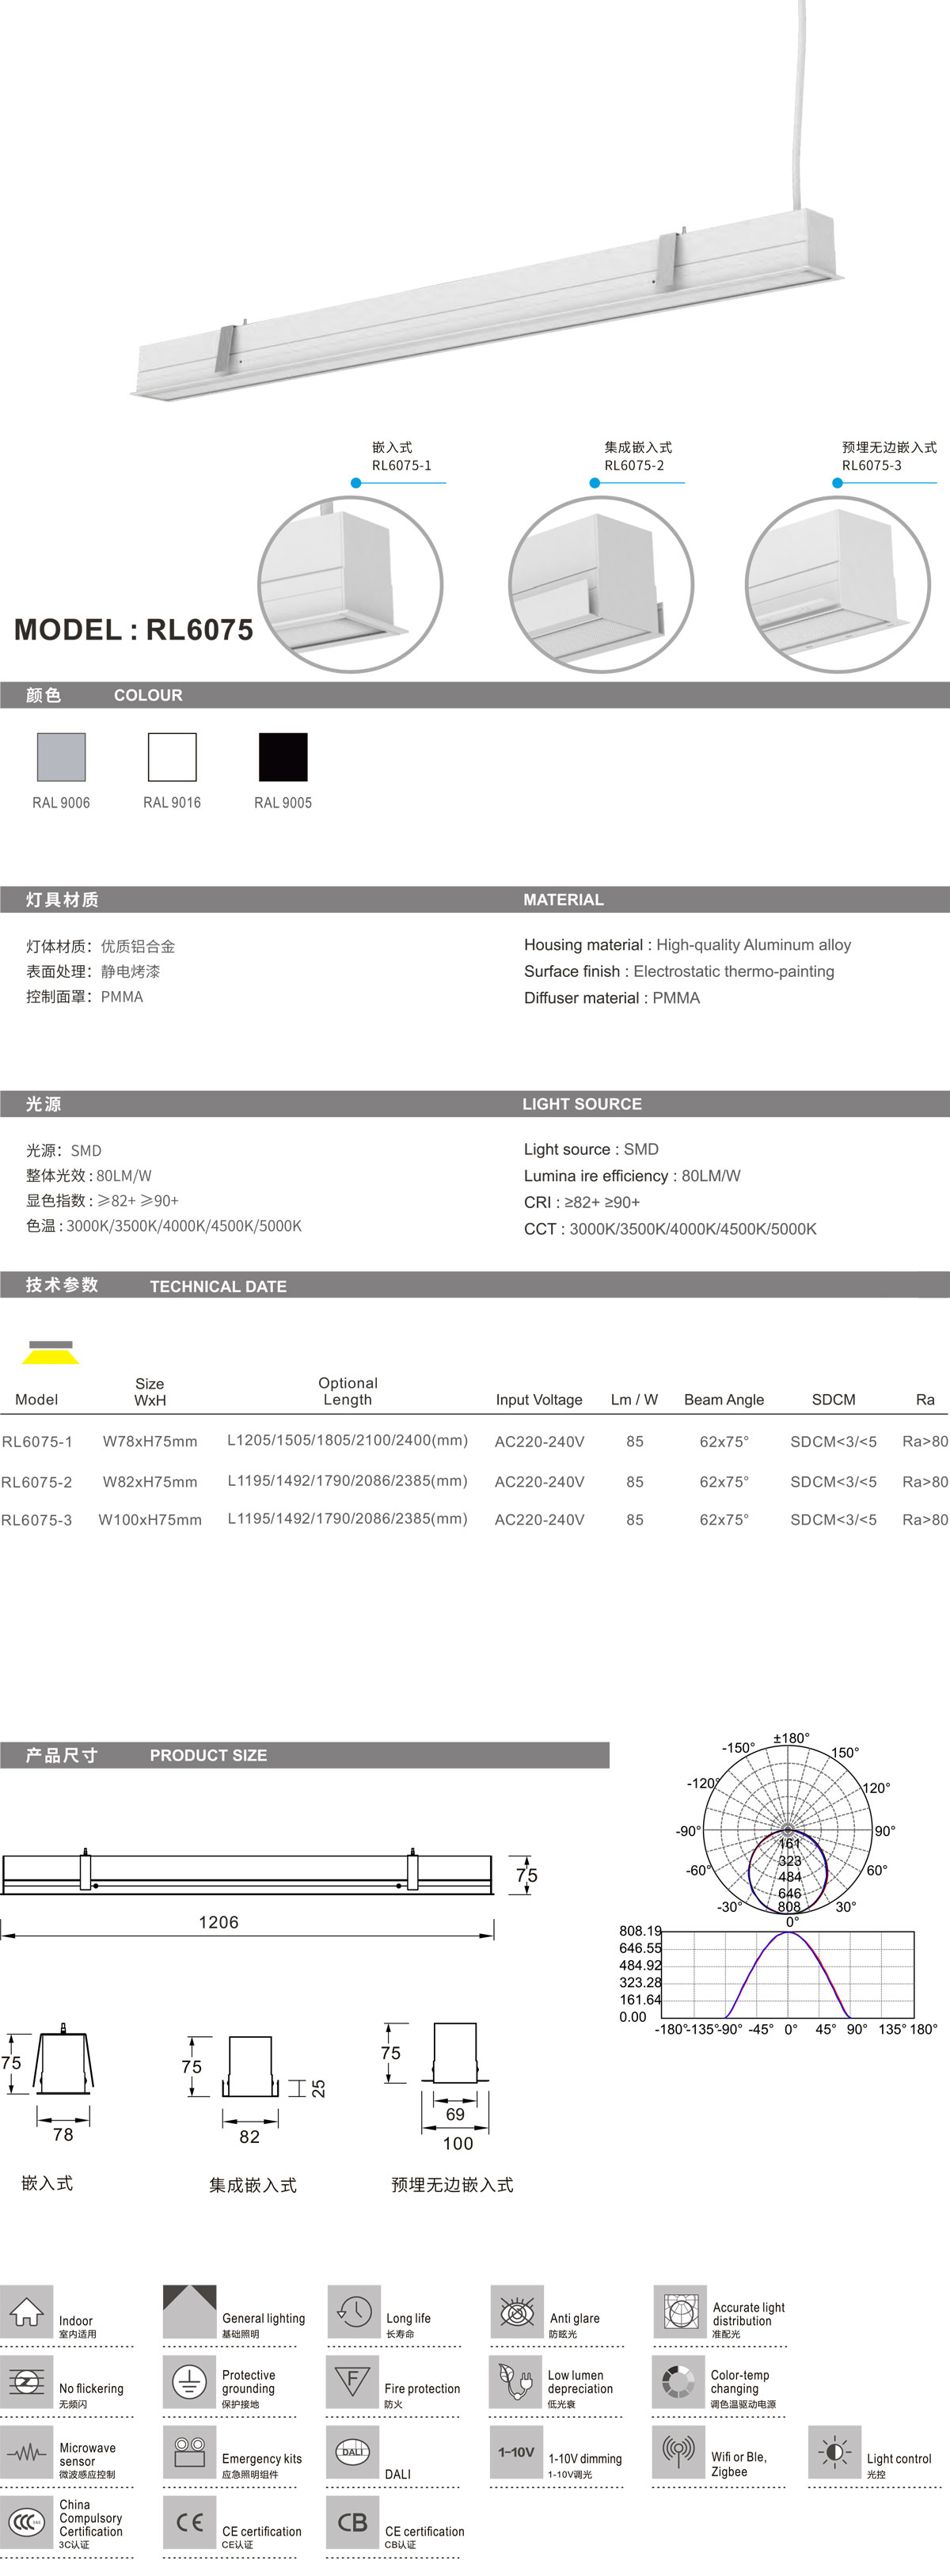Click the RL6075-1 circular detail thumbnail
The width and height of the screenshot is (950, 2576).
tap(351, 584)
